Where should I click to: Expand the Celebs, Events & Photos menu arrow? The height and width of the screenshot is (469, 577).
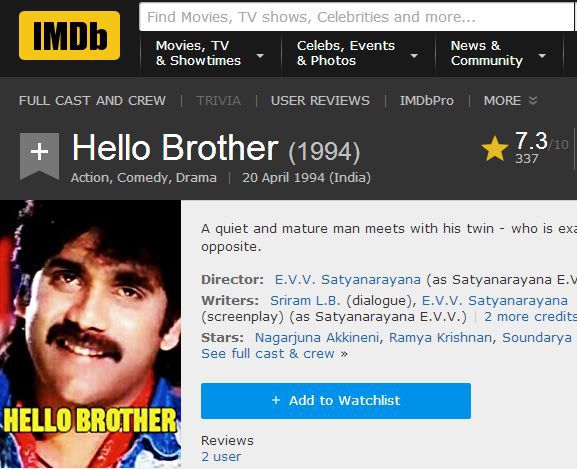[x=414, y=56]
